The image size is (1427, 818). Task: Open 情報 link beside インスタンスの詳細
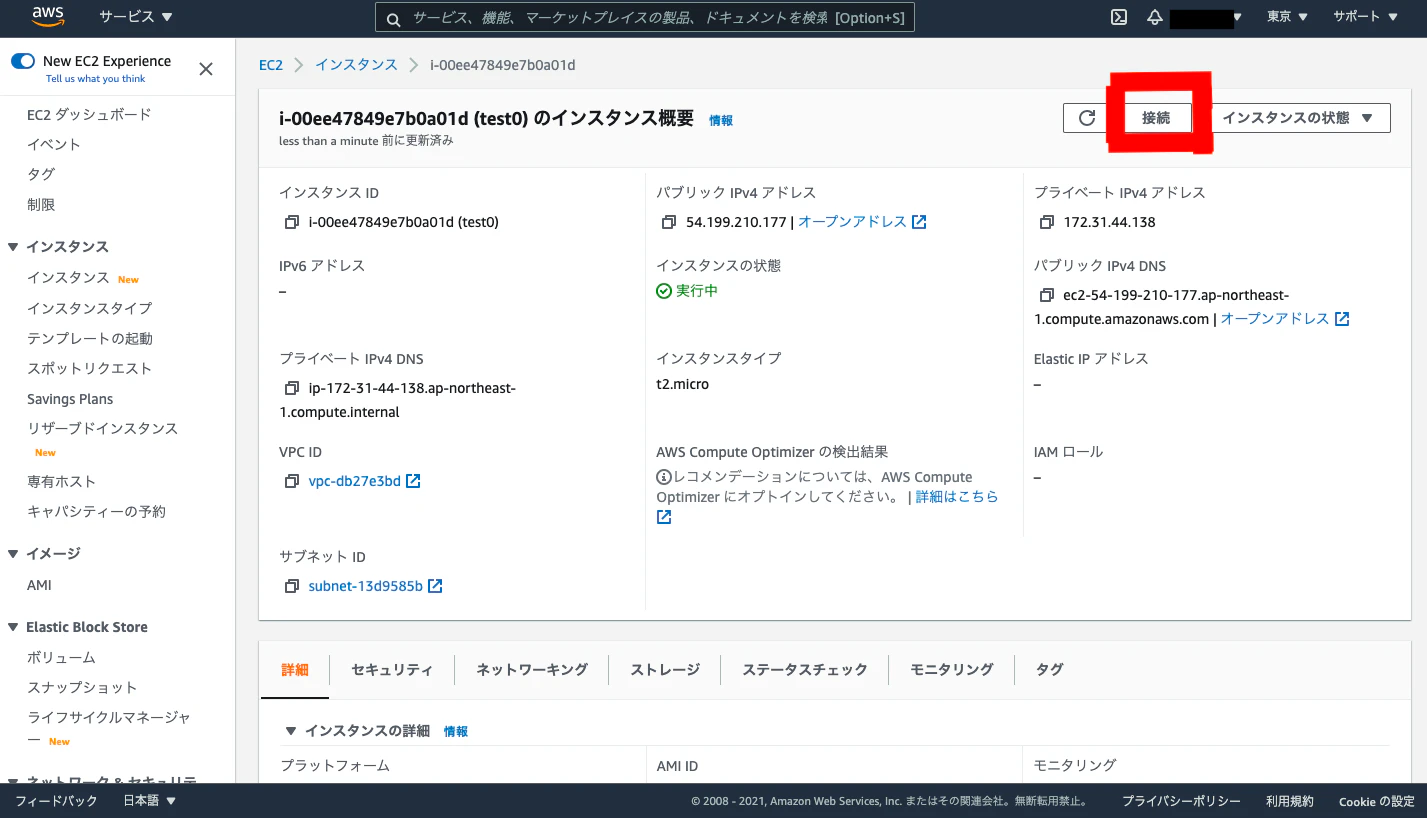(x=456, y=732)
